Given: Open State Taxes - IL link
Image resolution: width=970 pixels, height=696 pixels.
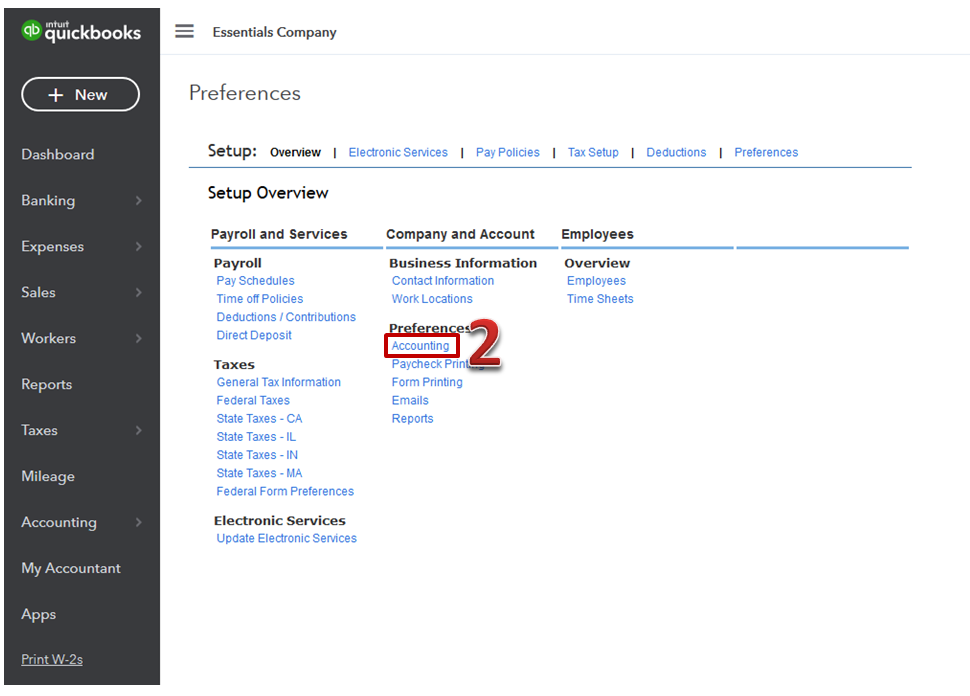Looking at the screenshot, I should click(256, 437).
